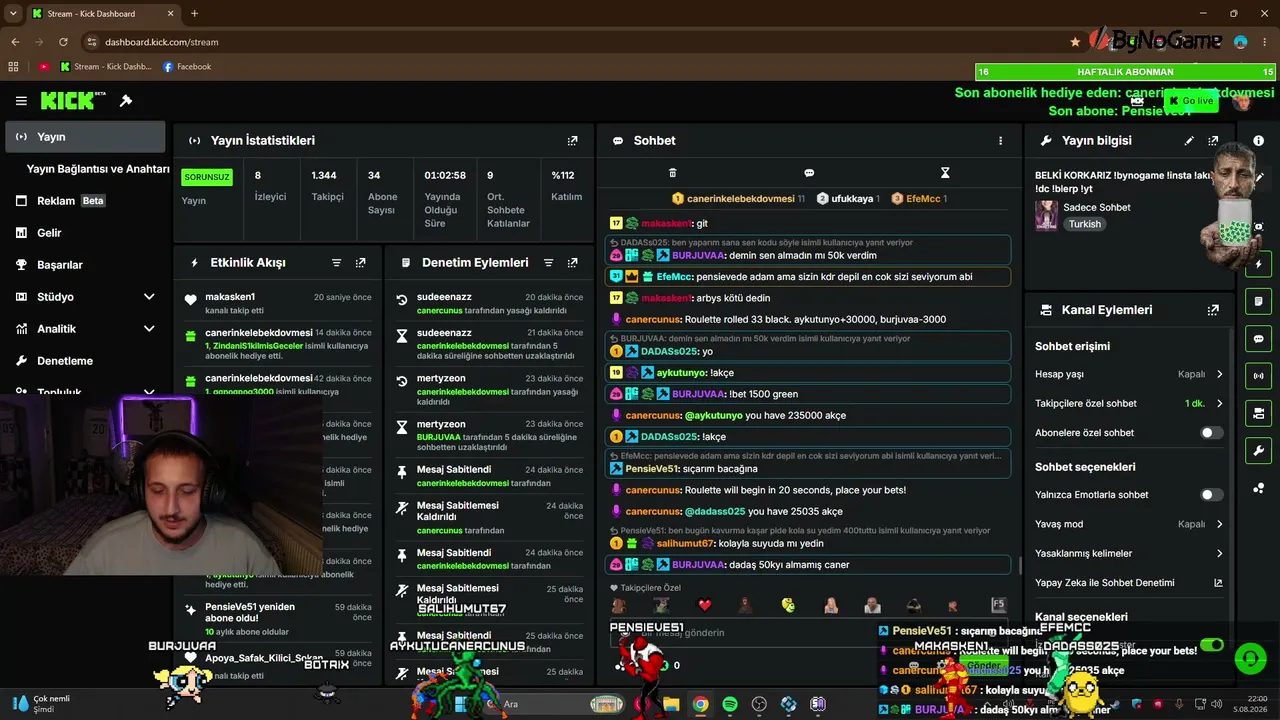Open Başarılar in the sidebar

point(85,265)
